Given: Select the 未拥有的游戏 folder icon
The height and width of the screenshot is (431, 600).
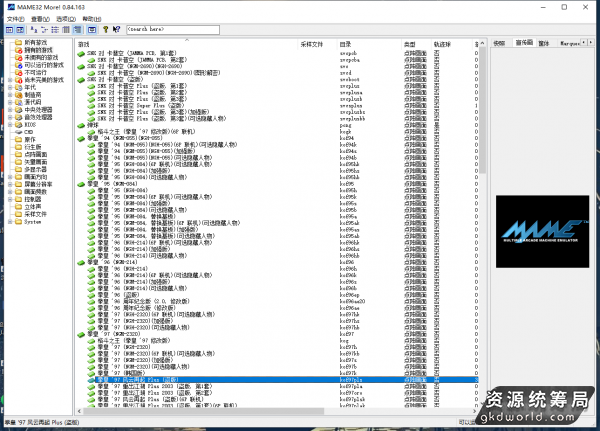Looking at the screenshot, I should click(x=18, y=57).
